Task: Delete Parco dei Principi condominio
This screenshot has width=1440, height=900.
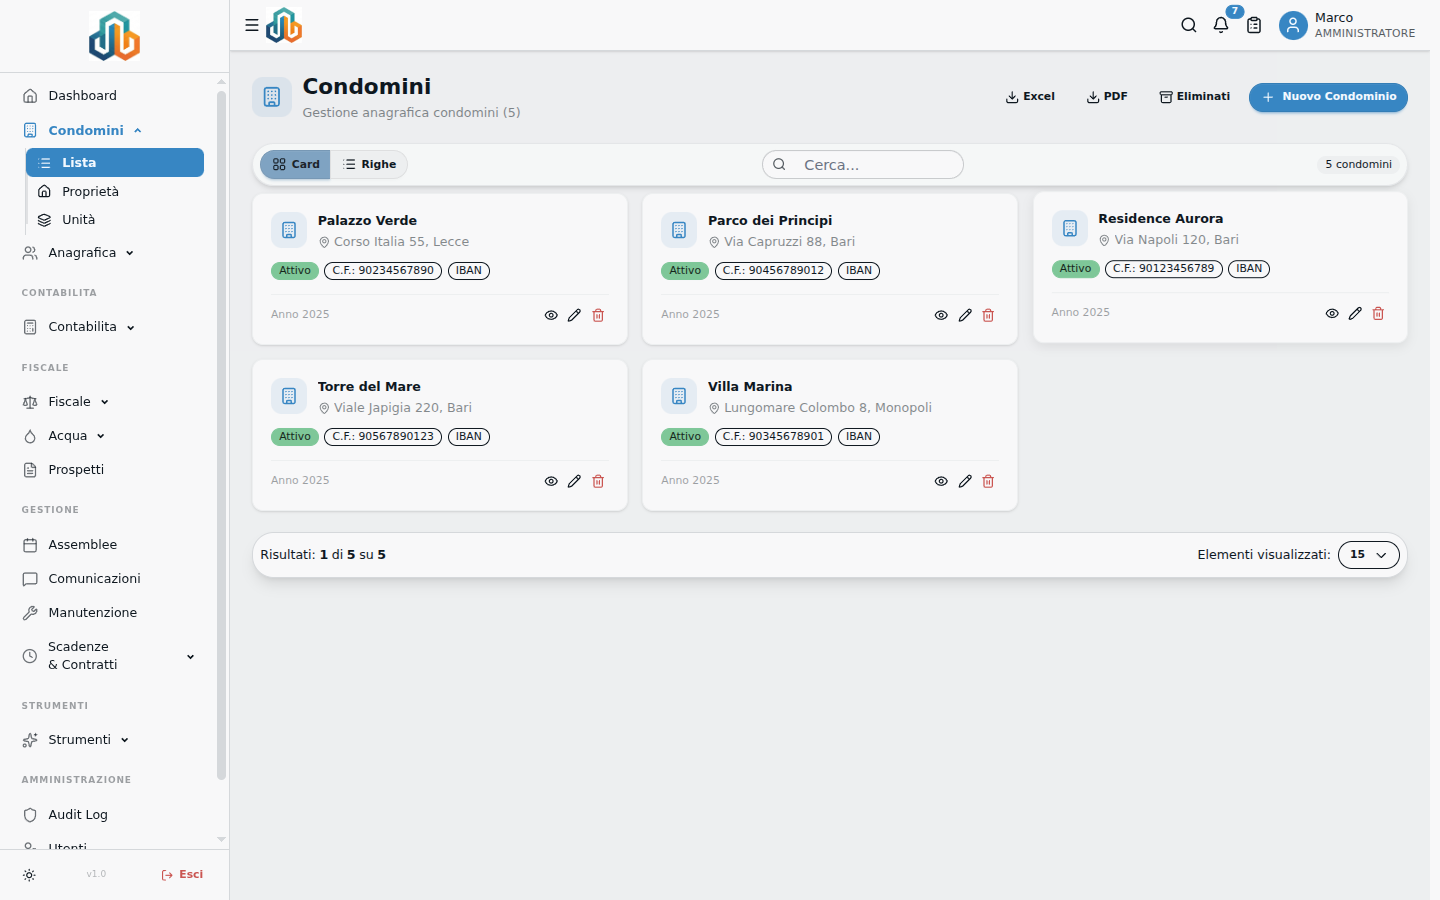Action: pyautogui.click(x=988, y=315)
